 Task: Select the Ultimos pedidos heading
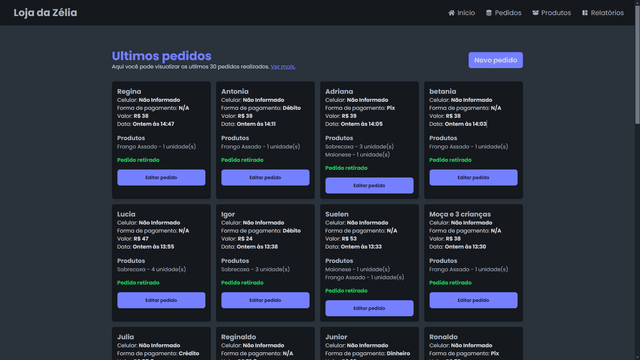pos(162,56)
